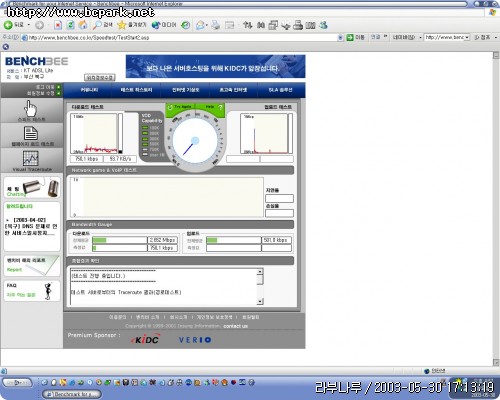Click the KIDC banner advertisement
Image resolution: width=500 pixels, height=400 pixels.
215,67
